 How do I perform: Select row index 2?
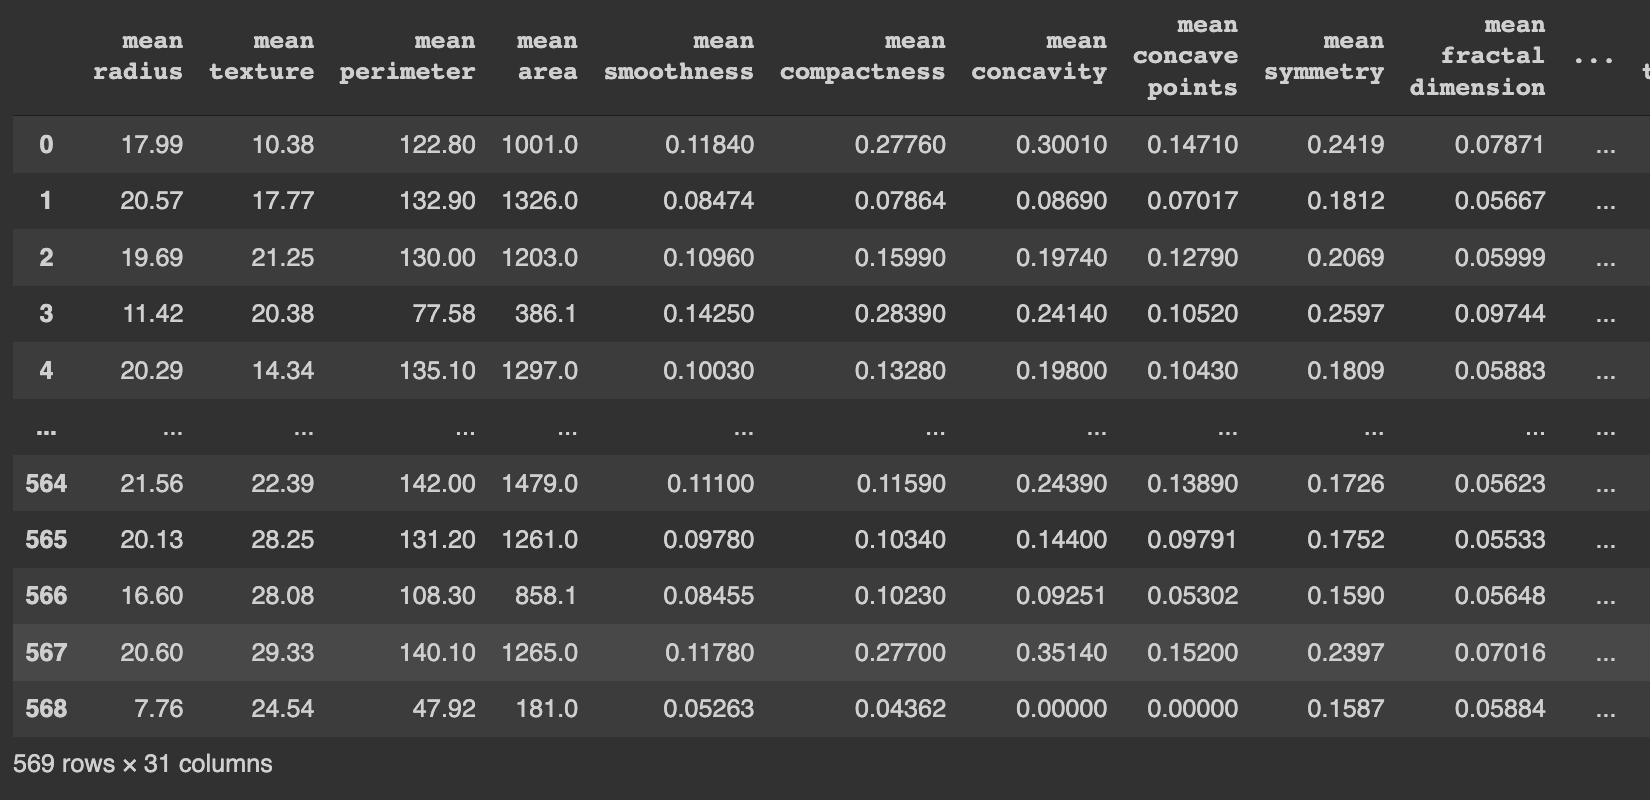(x=46, y=258)
